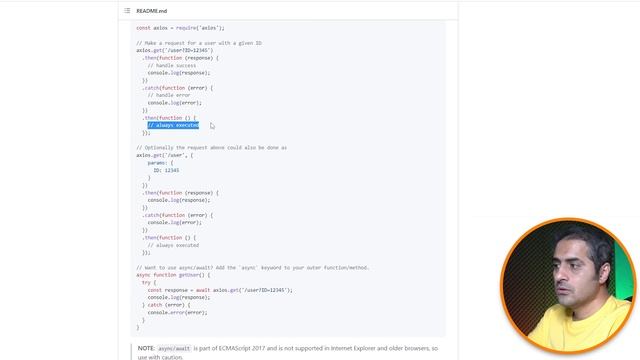Click the 'ID: 12345' line

click(x=166, y=170)
